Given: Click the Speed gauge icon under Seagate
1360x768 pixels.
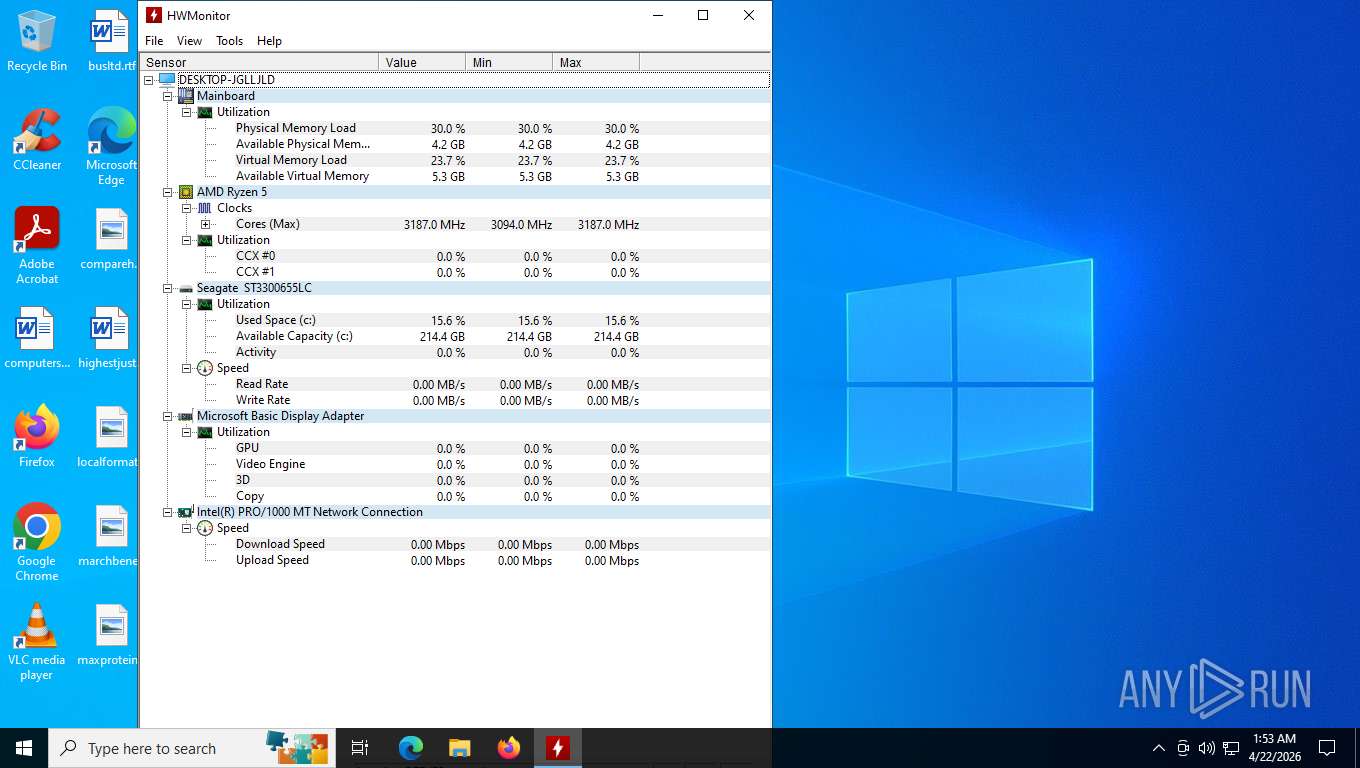Looking at the screenshot, I should [x=205, y=368].
